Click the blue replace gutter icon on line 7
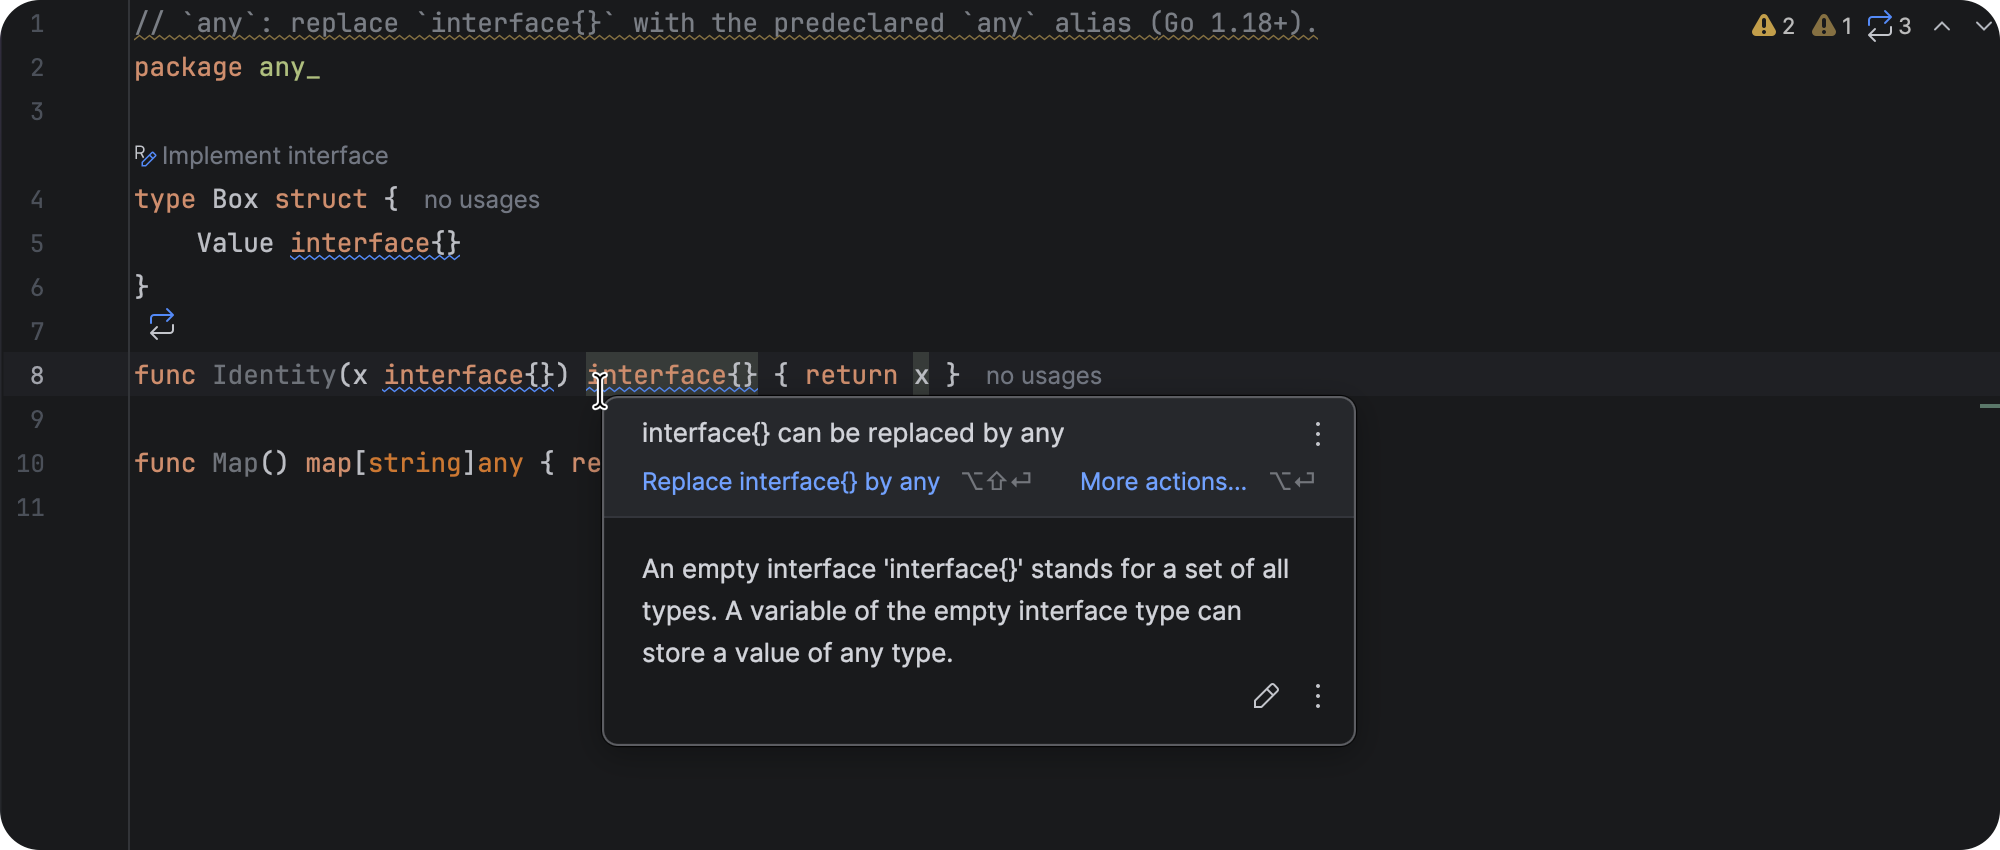This screenshot has height=850, width=2000. coord(162,324)
